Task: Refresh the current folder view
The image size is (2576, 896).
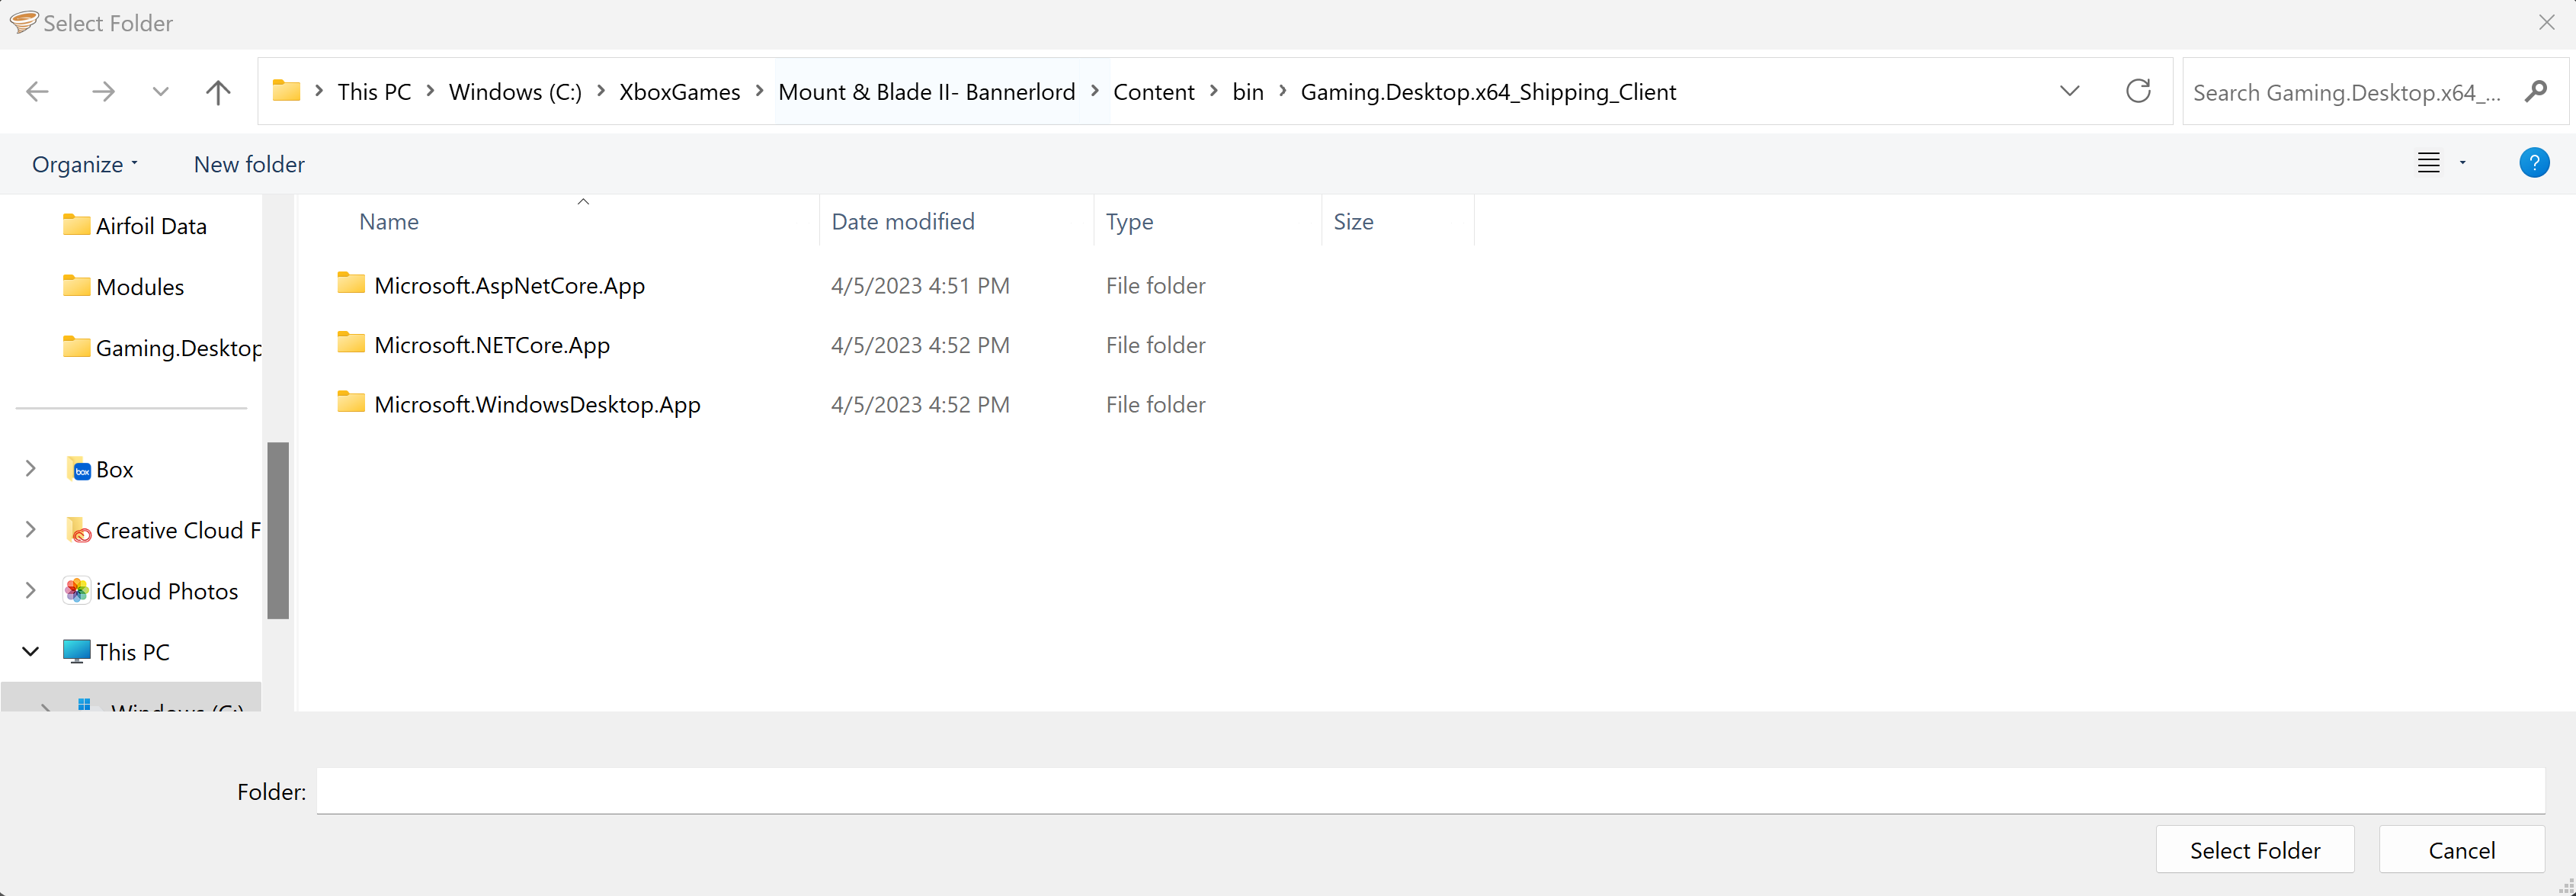Action: [x=2138, y=91]
